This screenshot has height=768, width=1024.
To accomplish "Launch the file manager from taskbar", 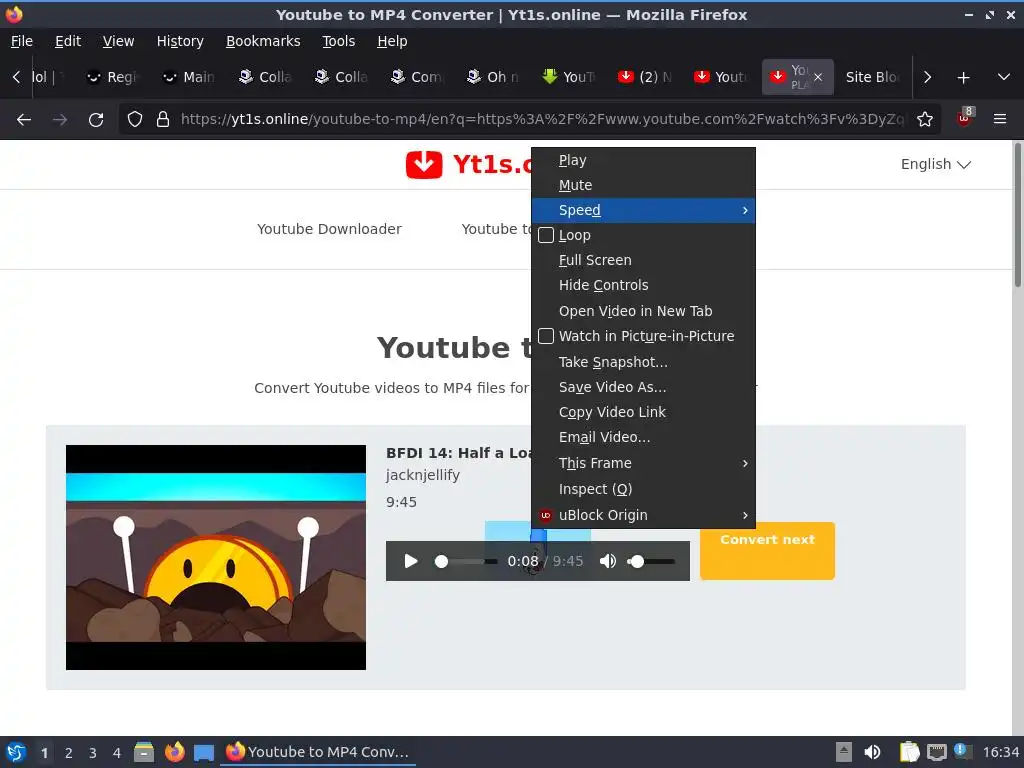I will coord(144,752).
